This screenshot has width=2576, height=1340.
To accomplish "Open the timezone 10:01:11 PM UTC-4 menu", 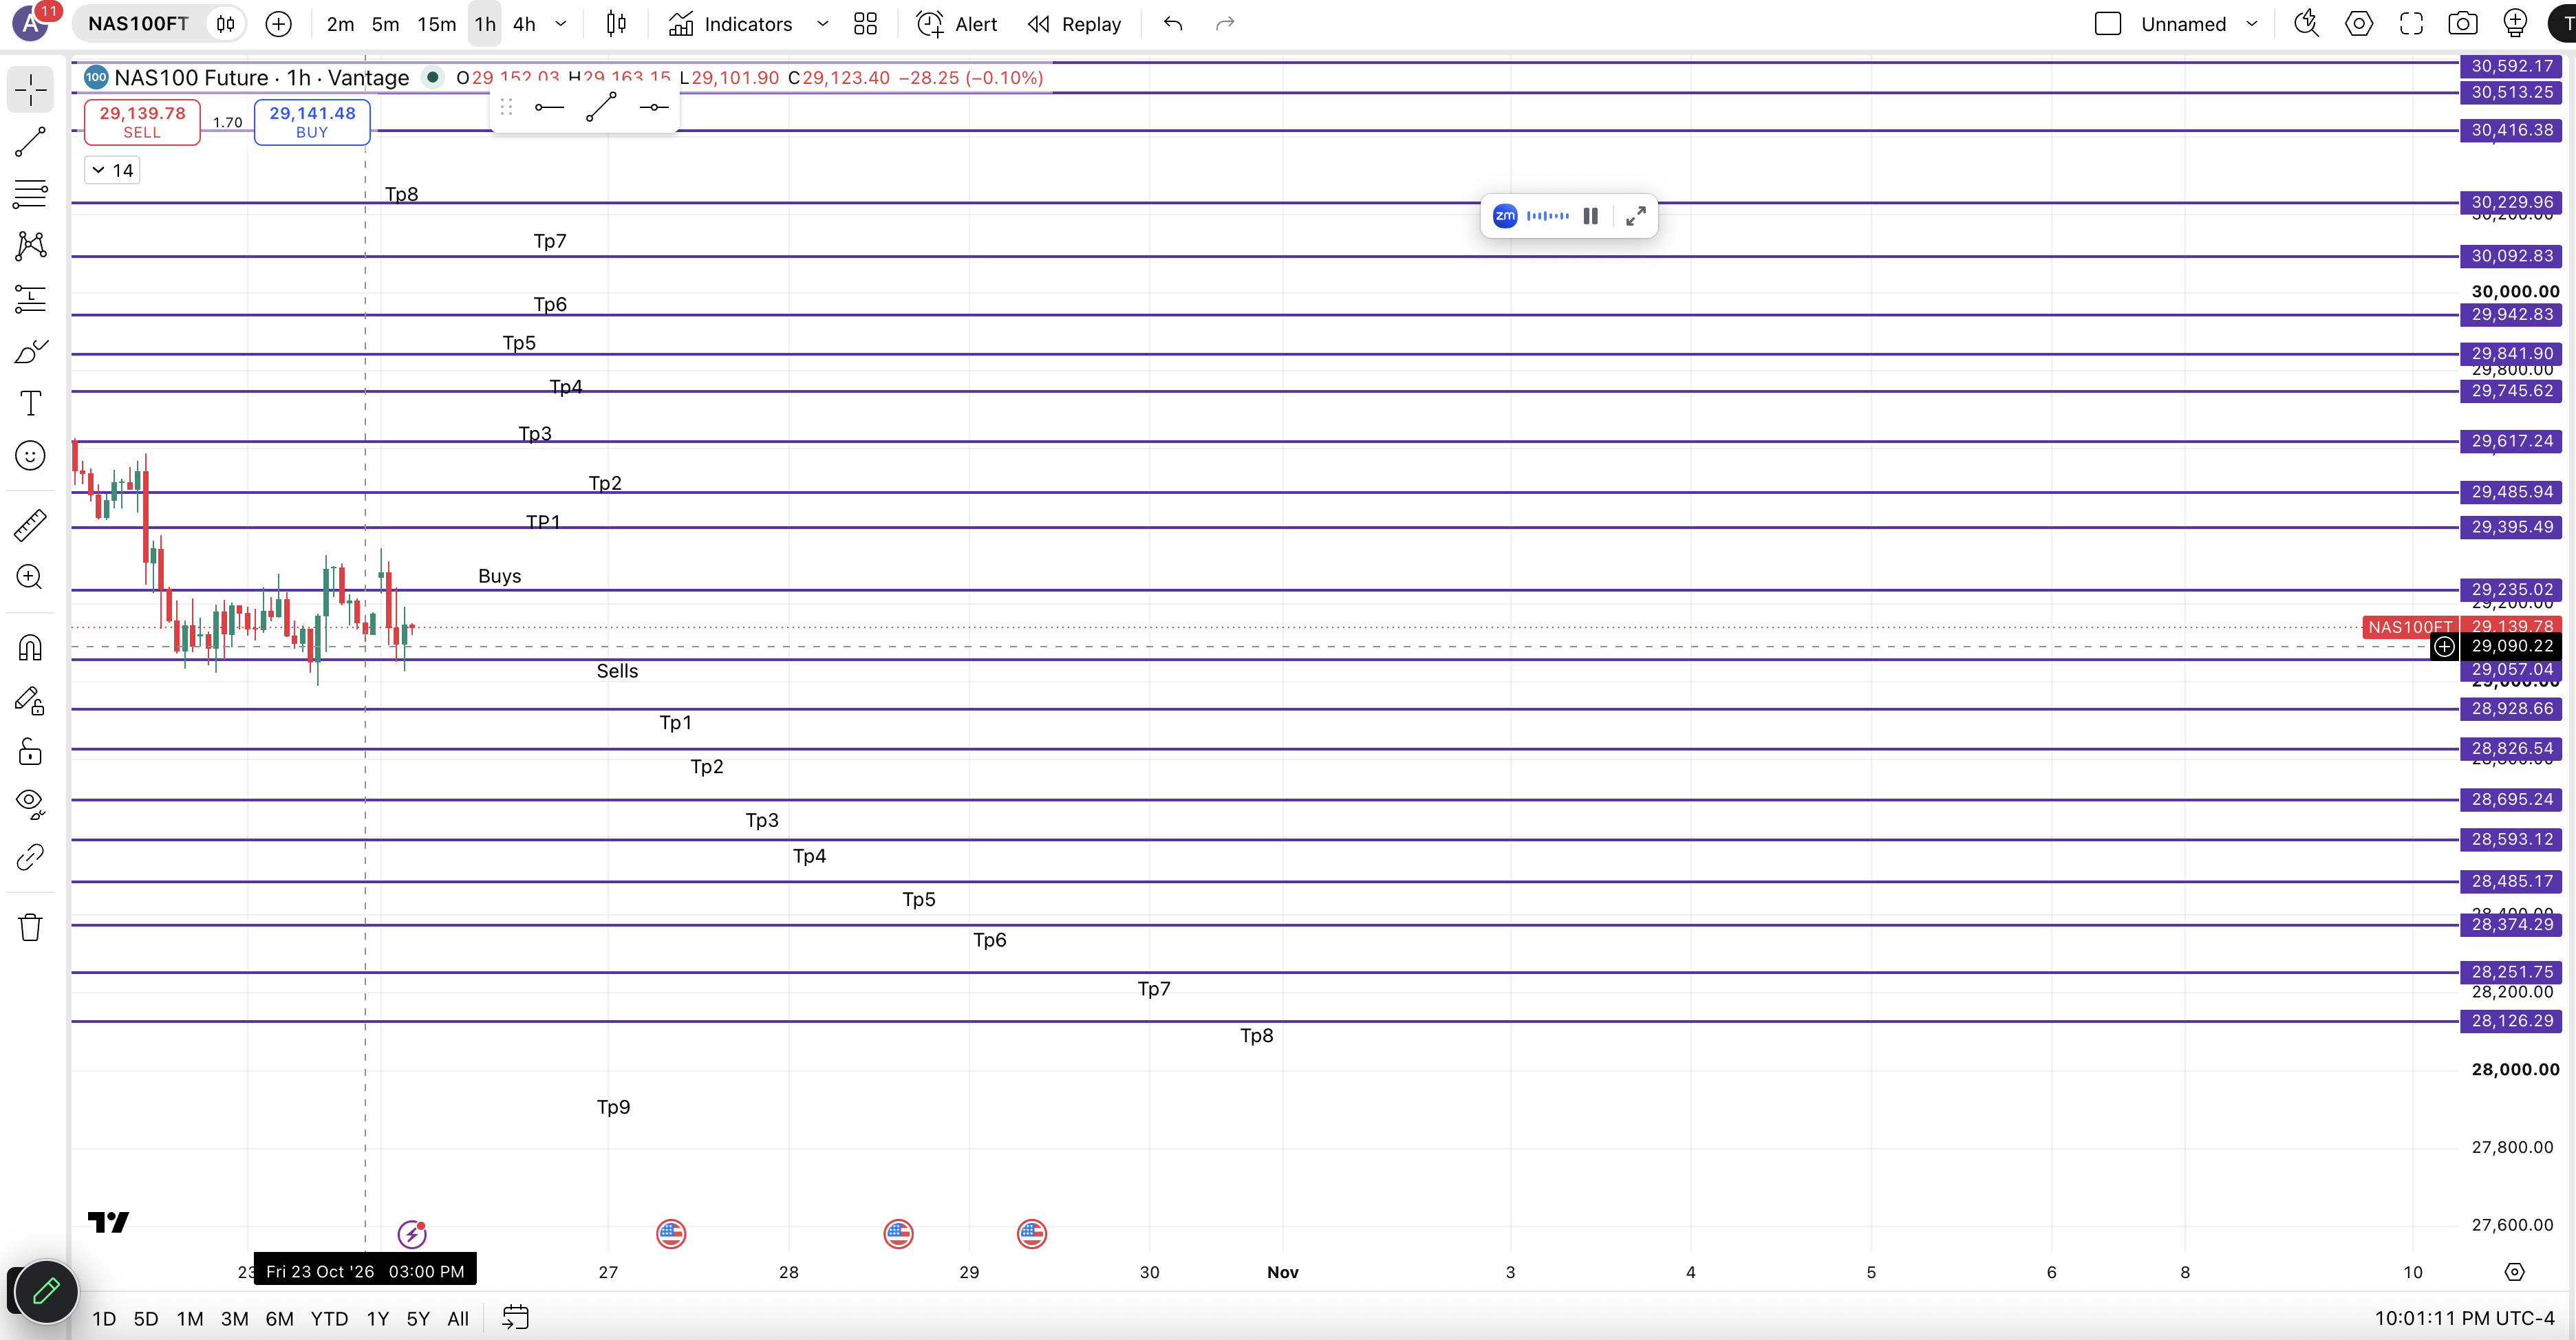I will coord(2464,1318).
